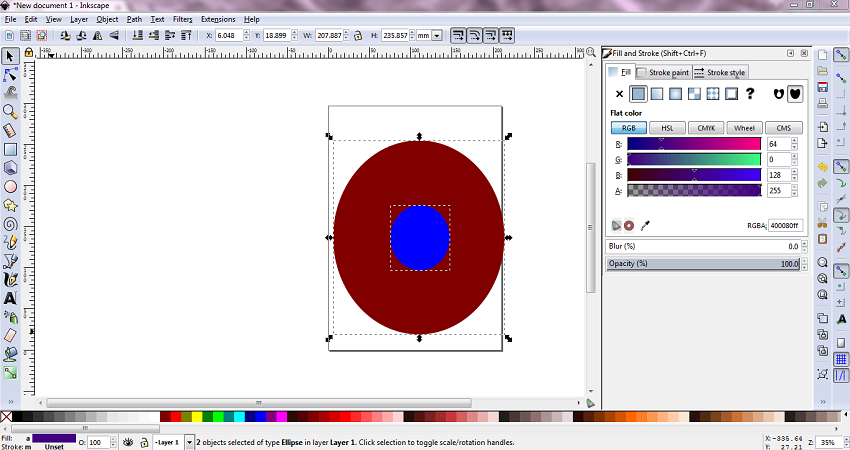Expand the toolbox overflow chevron
This screenshot has height=450, width=850.
pos(10,402)
